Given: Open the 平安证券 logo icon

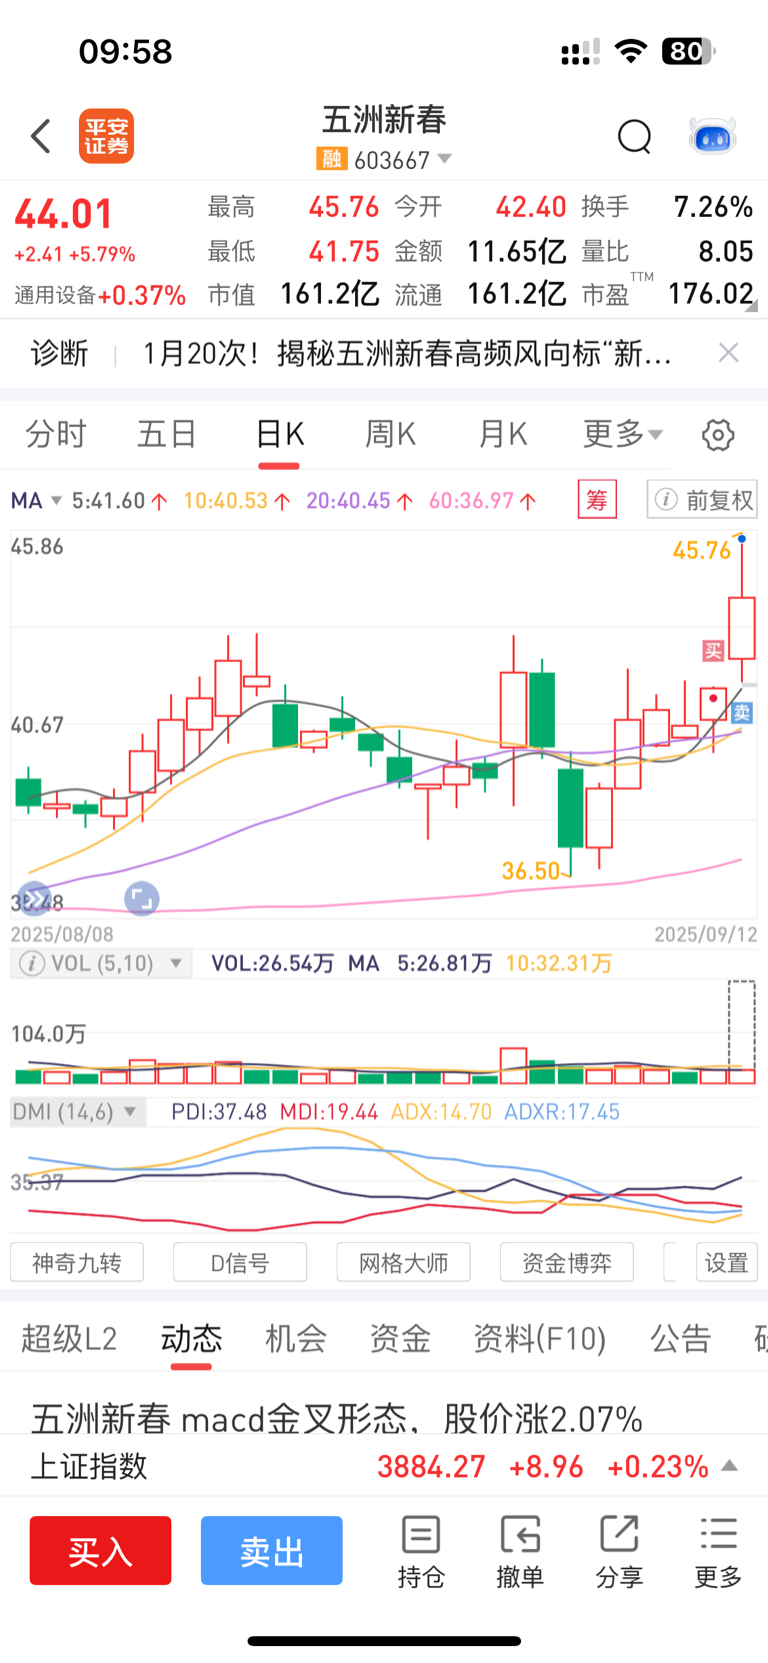Looking at the screenshot, I should (106, 136).
